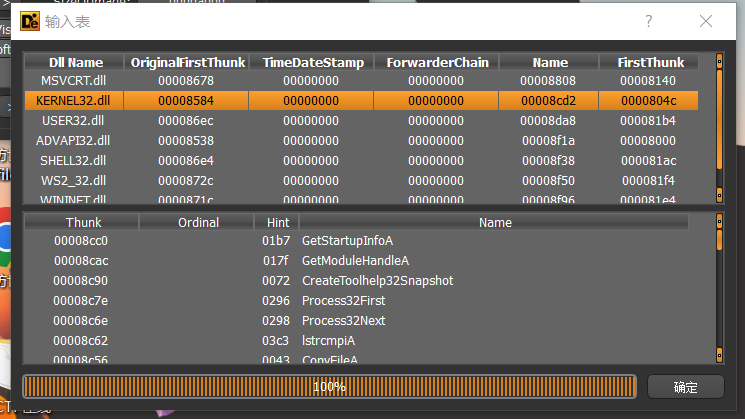The height and width of the screenshot is (419, 745).
Task: Close the import table dialog
Action: (706, 21)
